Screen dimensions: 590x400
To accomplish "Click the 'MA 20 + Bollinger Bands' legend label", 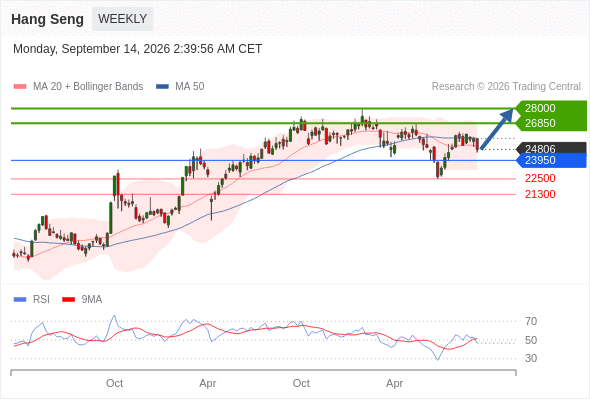I will pos(88,87).
